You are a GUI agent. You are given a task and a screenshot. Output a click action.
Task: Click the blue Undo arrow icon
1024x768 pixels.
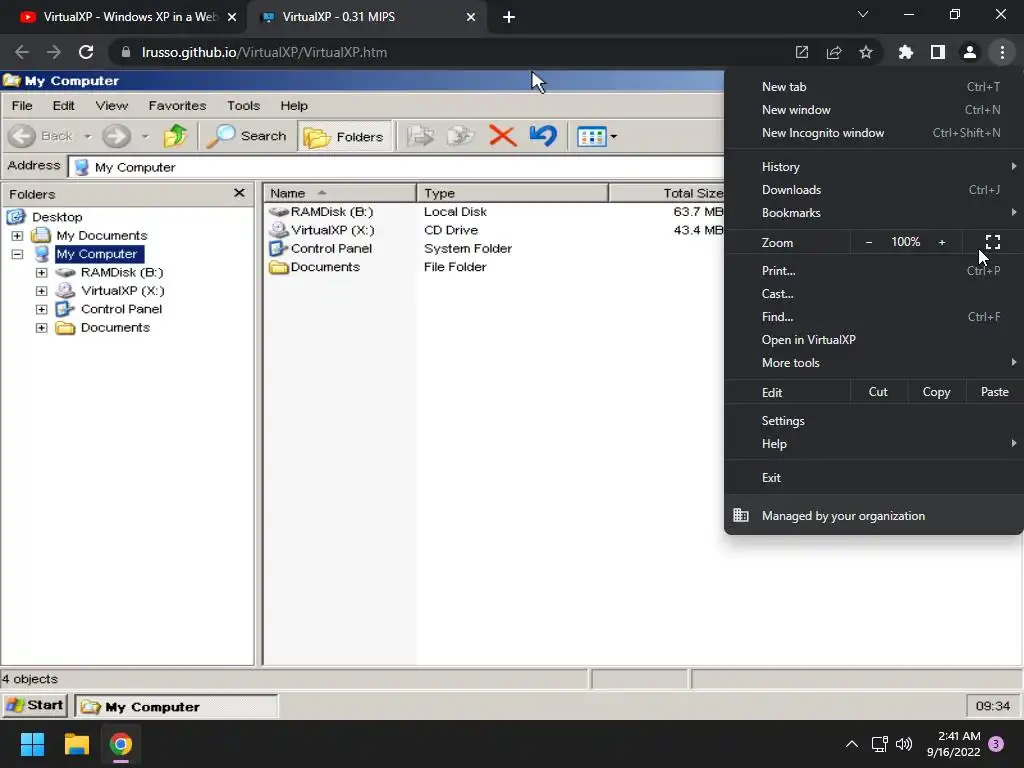pyautogui.click(x=543, y=136)
